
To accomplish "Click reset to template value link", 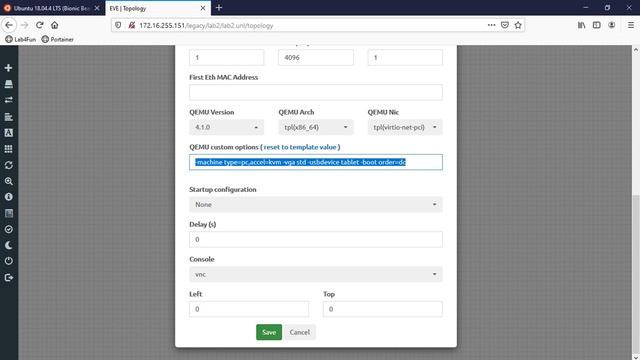I will [x=300, y=147].
